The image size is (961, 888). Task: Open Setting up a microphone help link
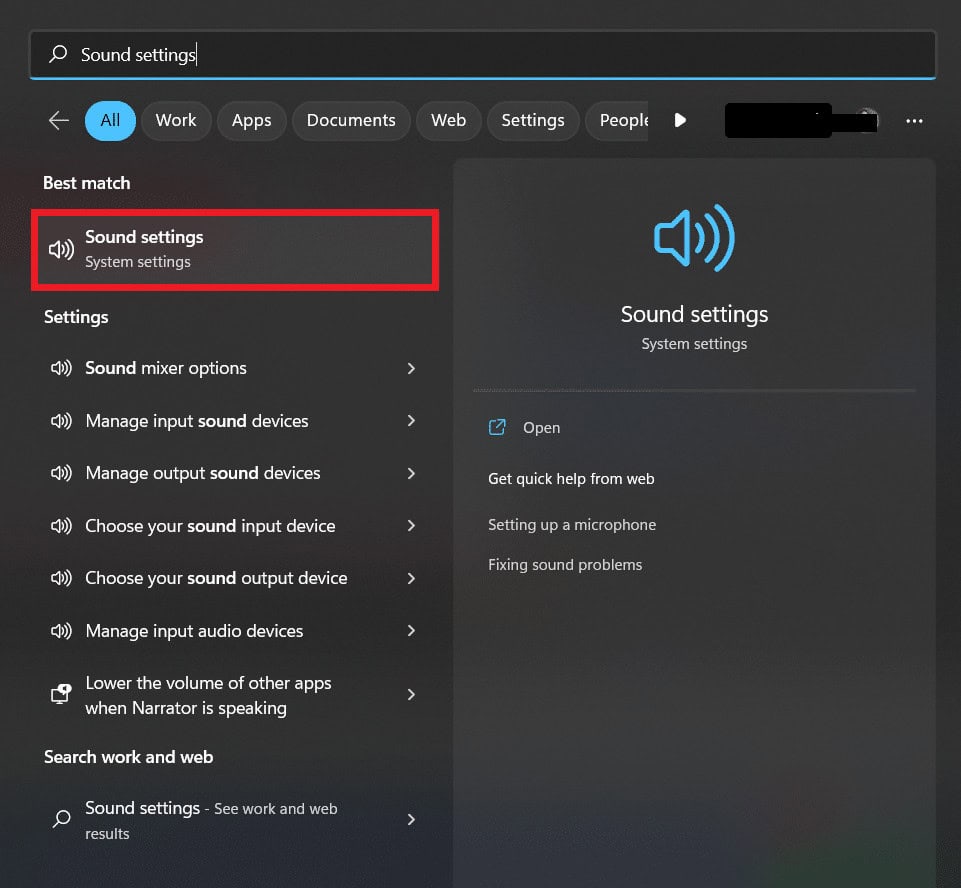coord(572,524)
